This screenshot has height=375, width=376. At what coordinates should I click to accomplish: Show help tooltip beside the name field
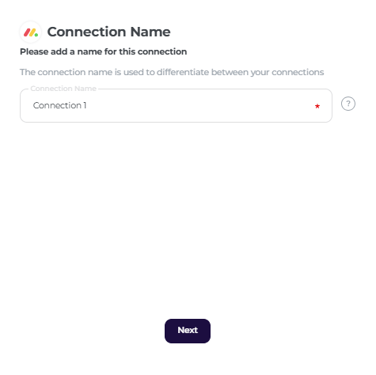(x=348, y=104)
